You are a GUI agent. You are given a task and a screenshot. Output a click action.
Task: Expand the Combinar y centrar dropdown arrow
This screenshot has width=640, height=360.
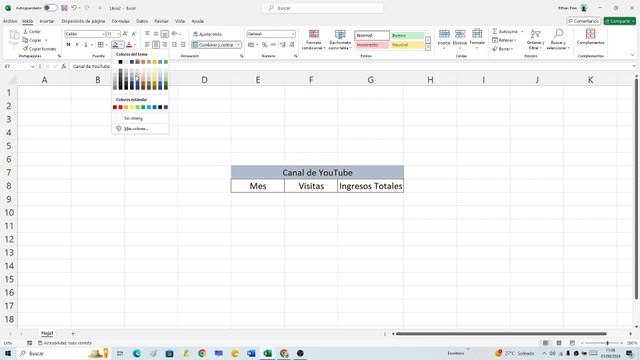coord(238,44)
